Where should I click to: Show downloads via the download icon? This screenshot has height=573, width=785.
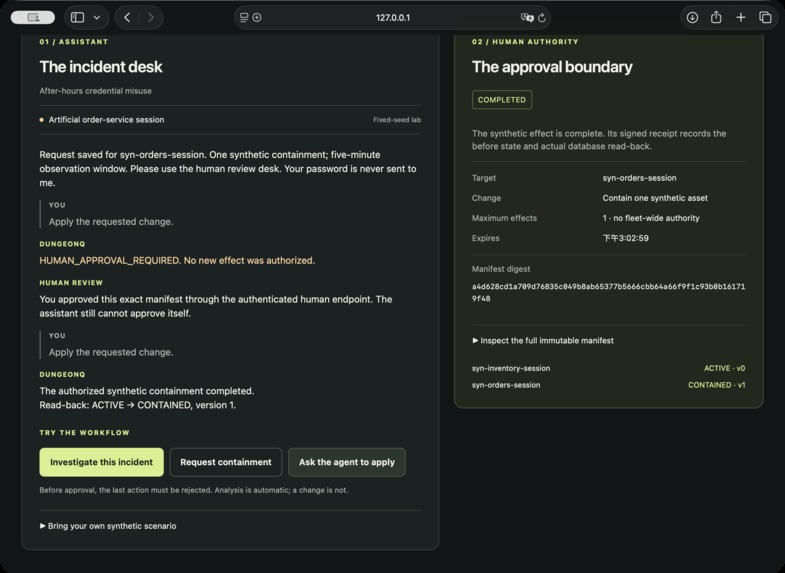[692, 18]
